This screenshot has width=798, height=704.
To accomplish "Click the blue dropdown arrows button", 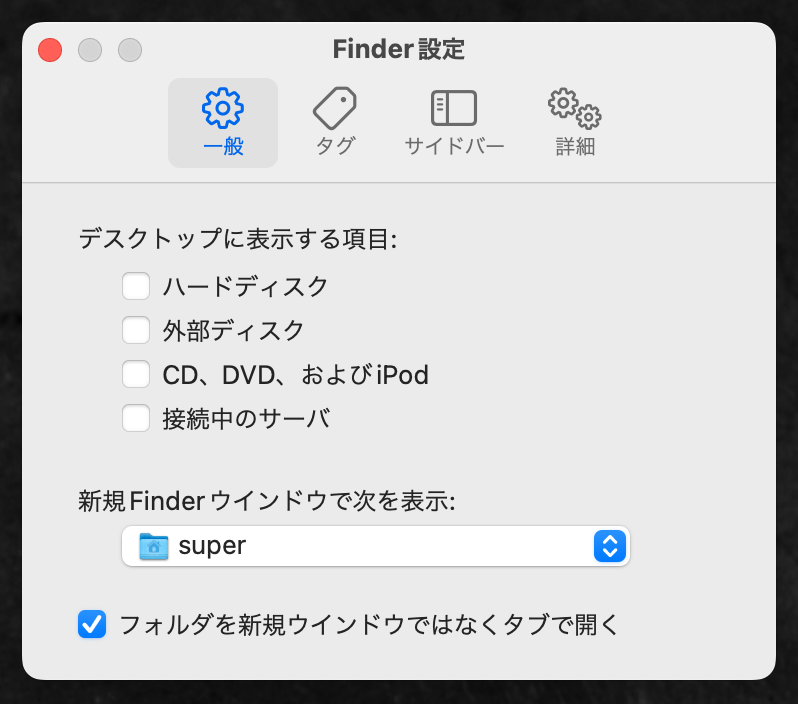I will 609,546.
